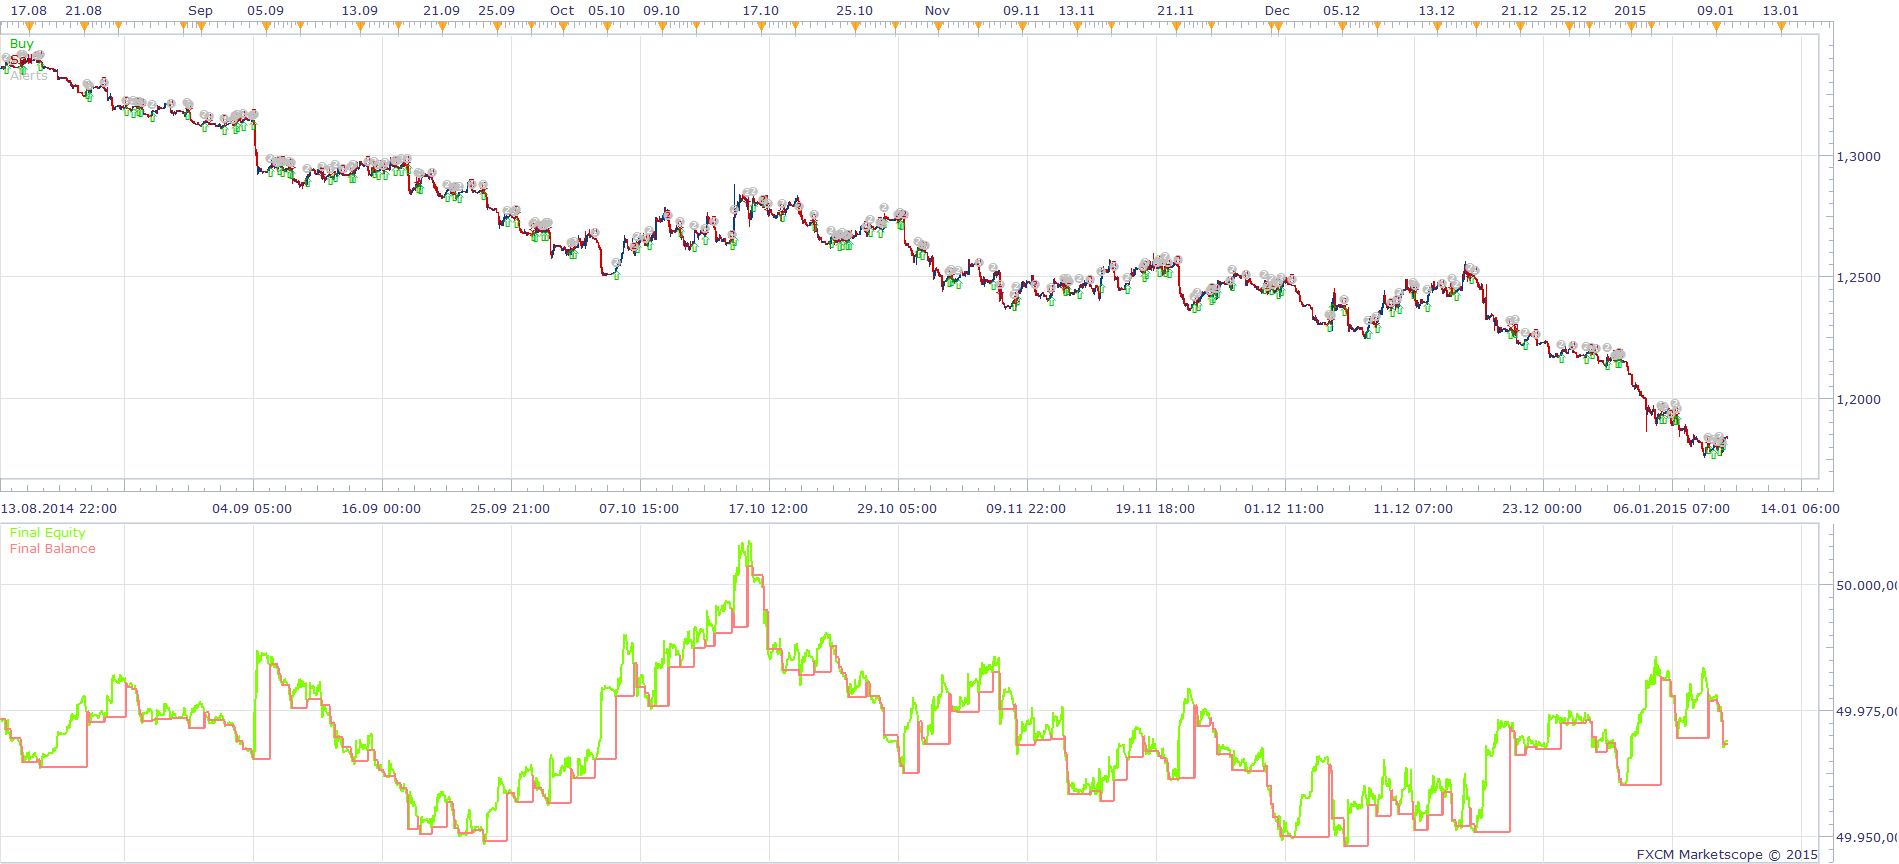This screenshot has width=1899, height=864.
Task: Select the Final Equity legend label
Action: (x=48, y=533)
